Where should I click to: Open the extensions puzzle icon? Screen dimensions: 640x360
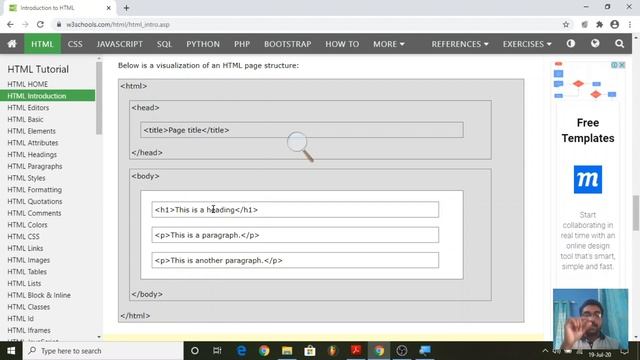point(599,24)
